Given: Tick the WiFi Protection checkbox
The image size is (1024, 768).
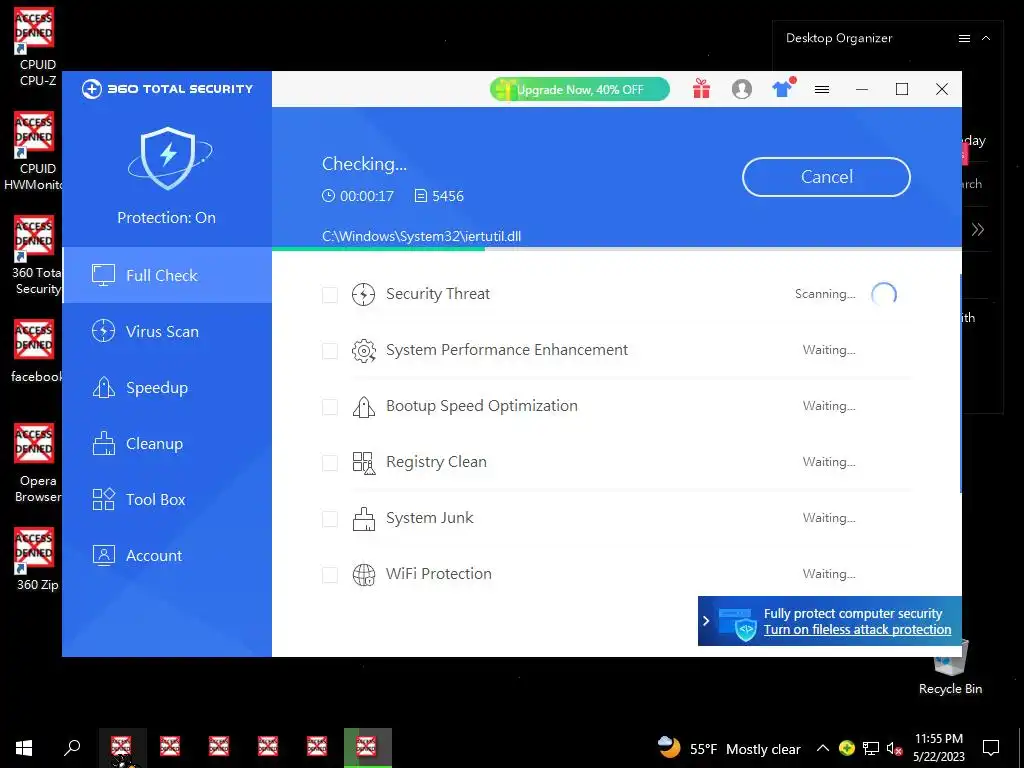Looking at the screenshot, I should tap(330, 575).
